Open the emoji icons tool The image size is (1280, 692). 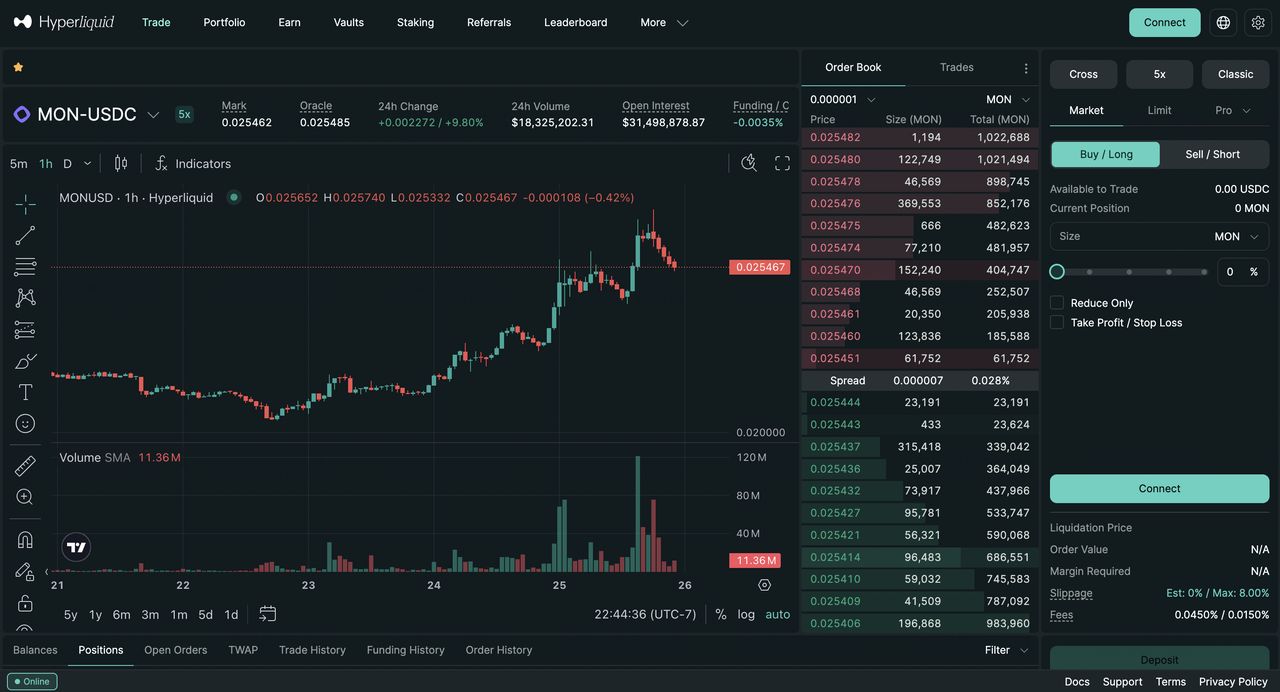pos(26,424)
